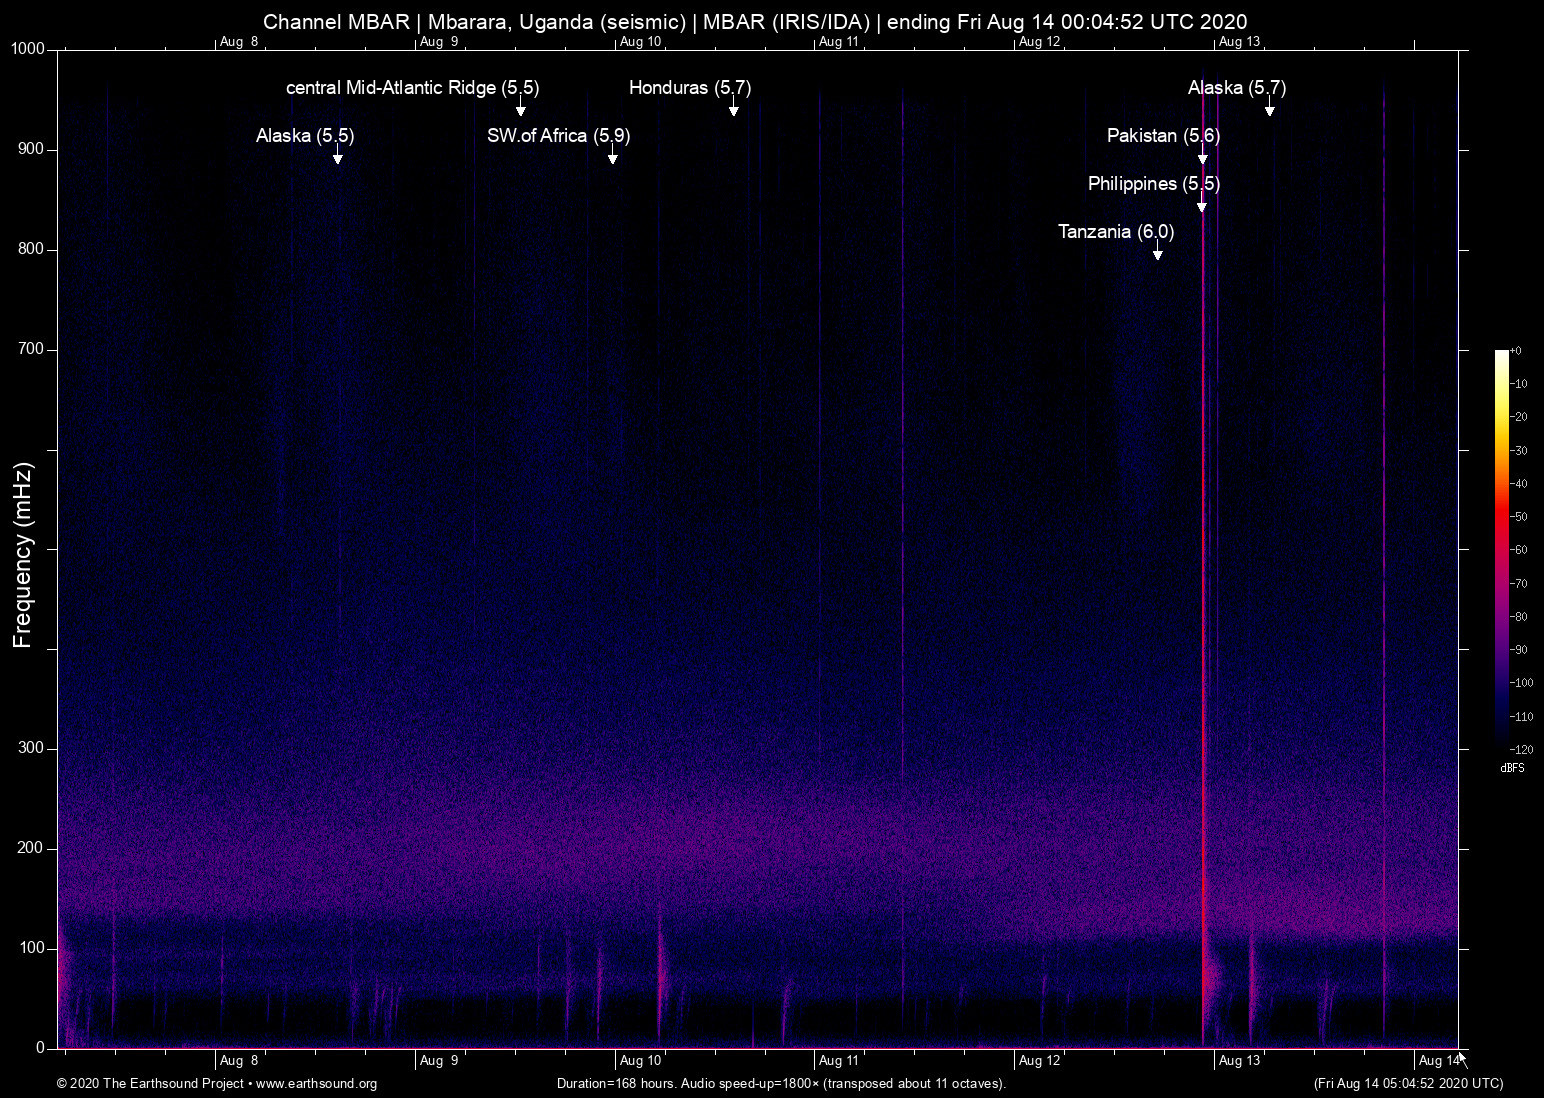Screen dimensions: 1544x1098
Task: Click the arrow under Honduras (5.7)
Action: pyautogui.click(x=733, y=108)
